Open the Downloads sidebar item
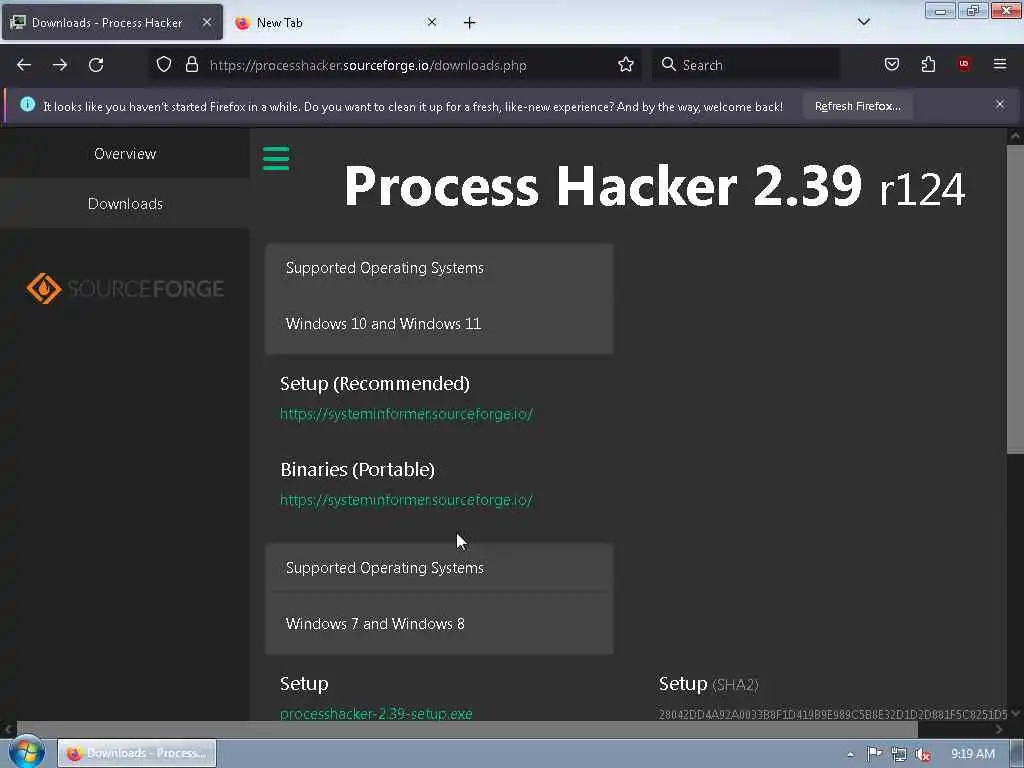Viewport: 1024px width, 768px height. (125, 204)
